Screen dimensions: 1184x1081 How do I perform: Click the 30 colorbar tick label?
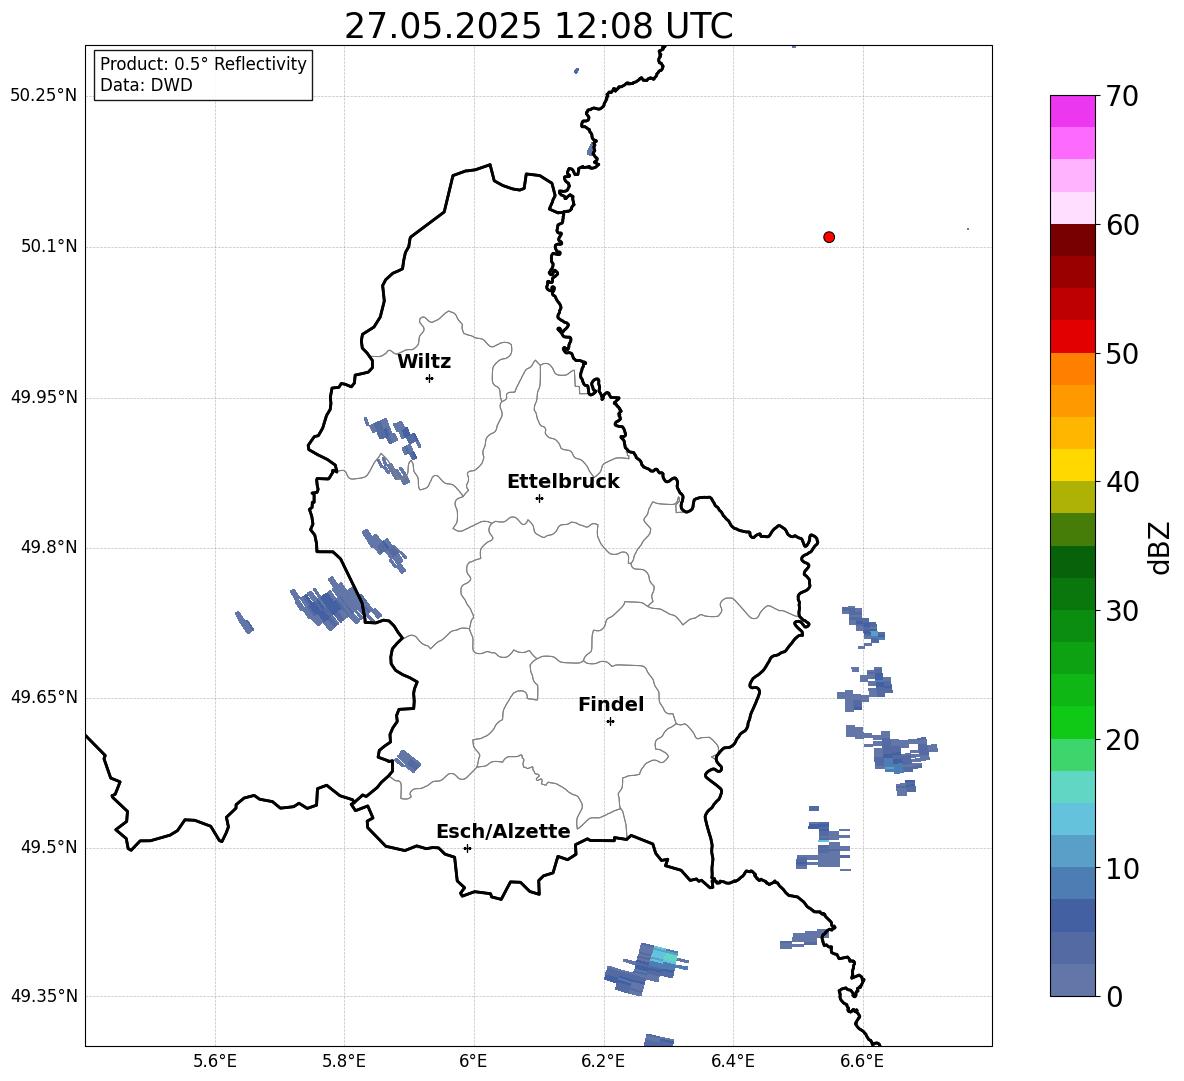click(1122, 611)
